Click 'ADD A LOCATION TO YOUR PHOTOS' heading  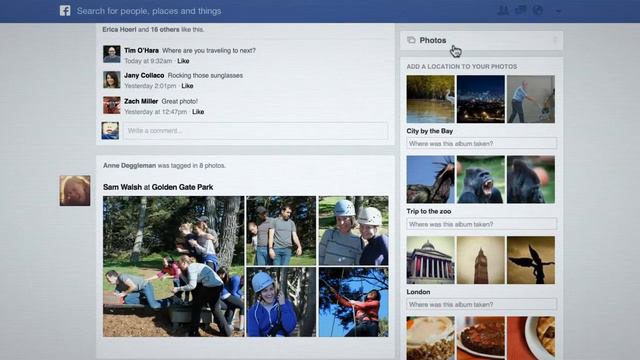pyautogui.click(x=462, y=67)
